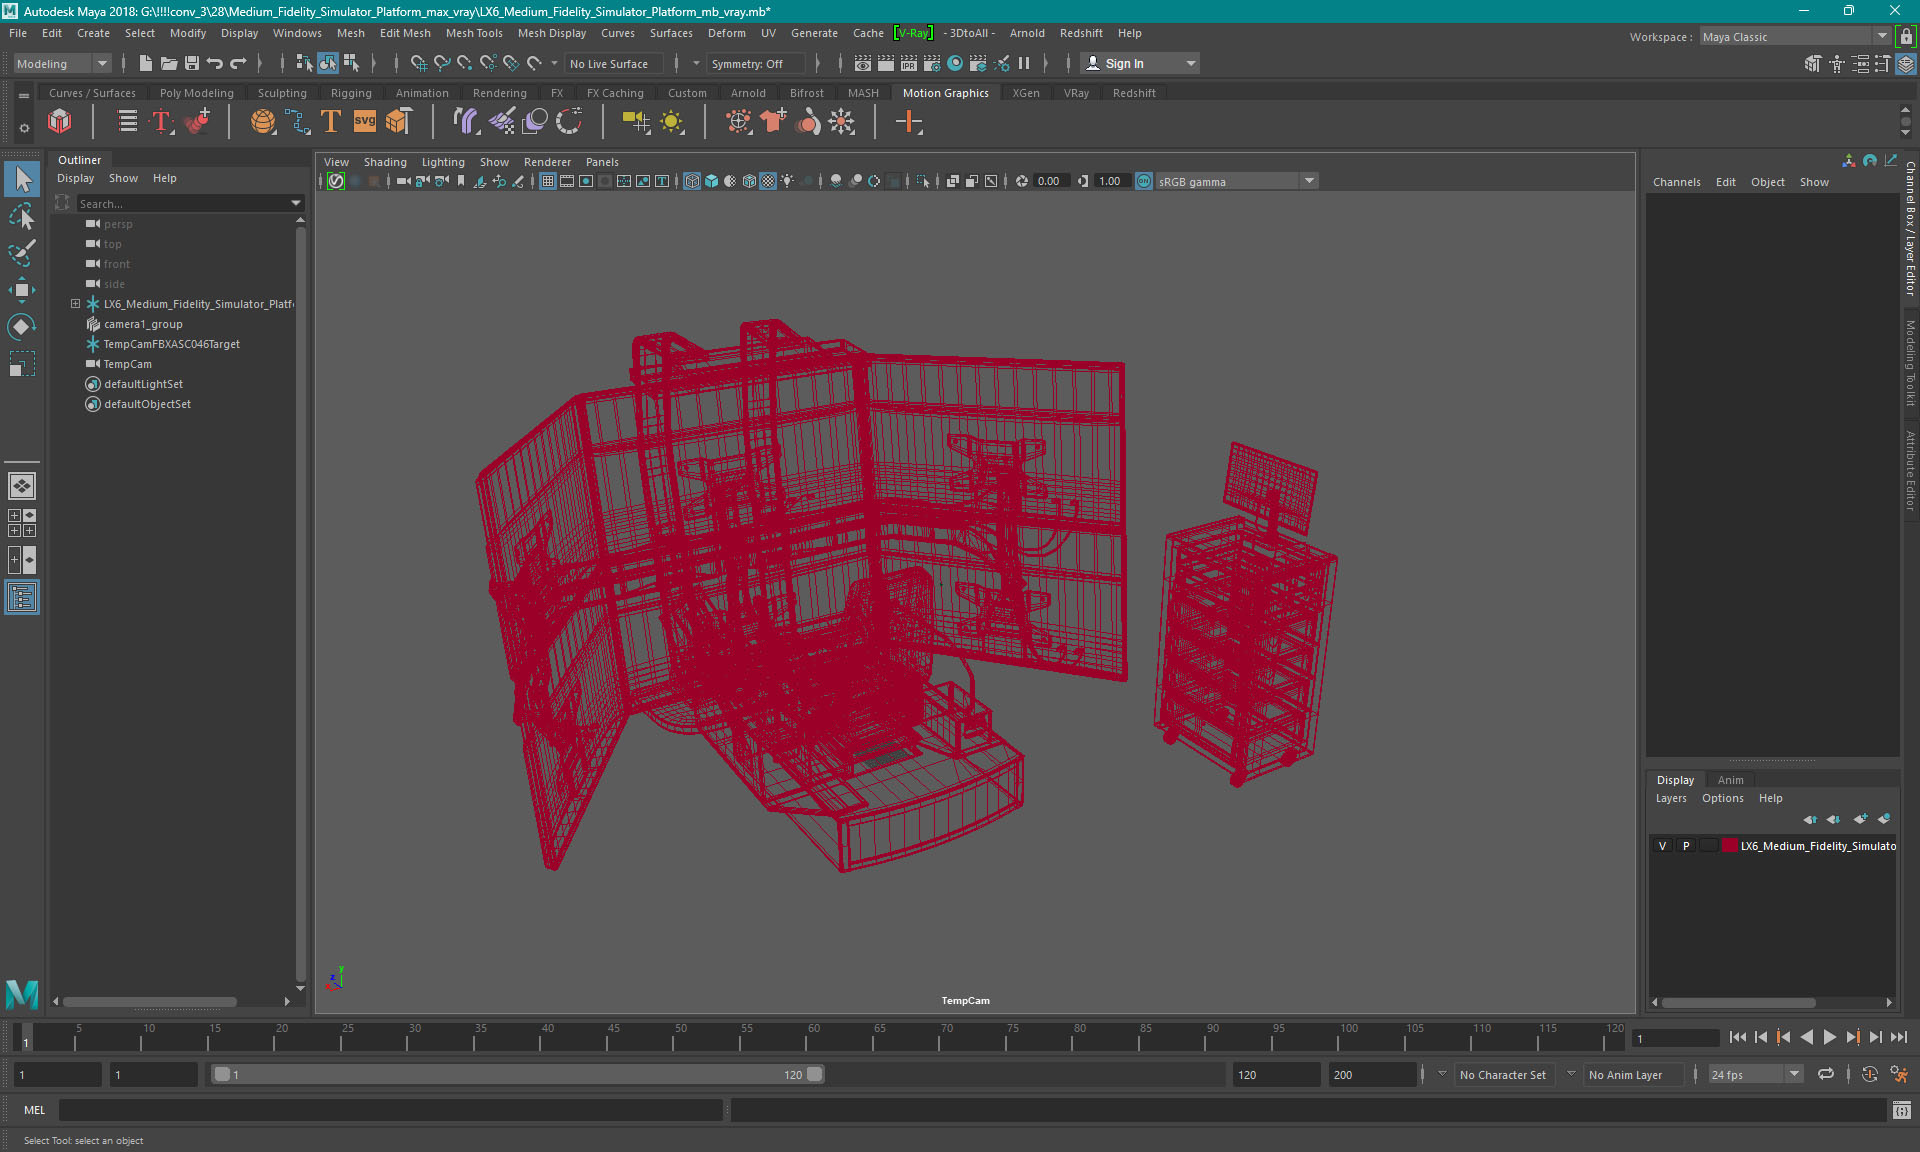
Task: Open the Motion Graphics menu tab
Action: pos(945,93)
